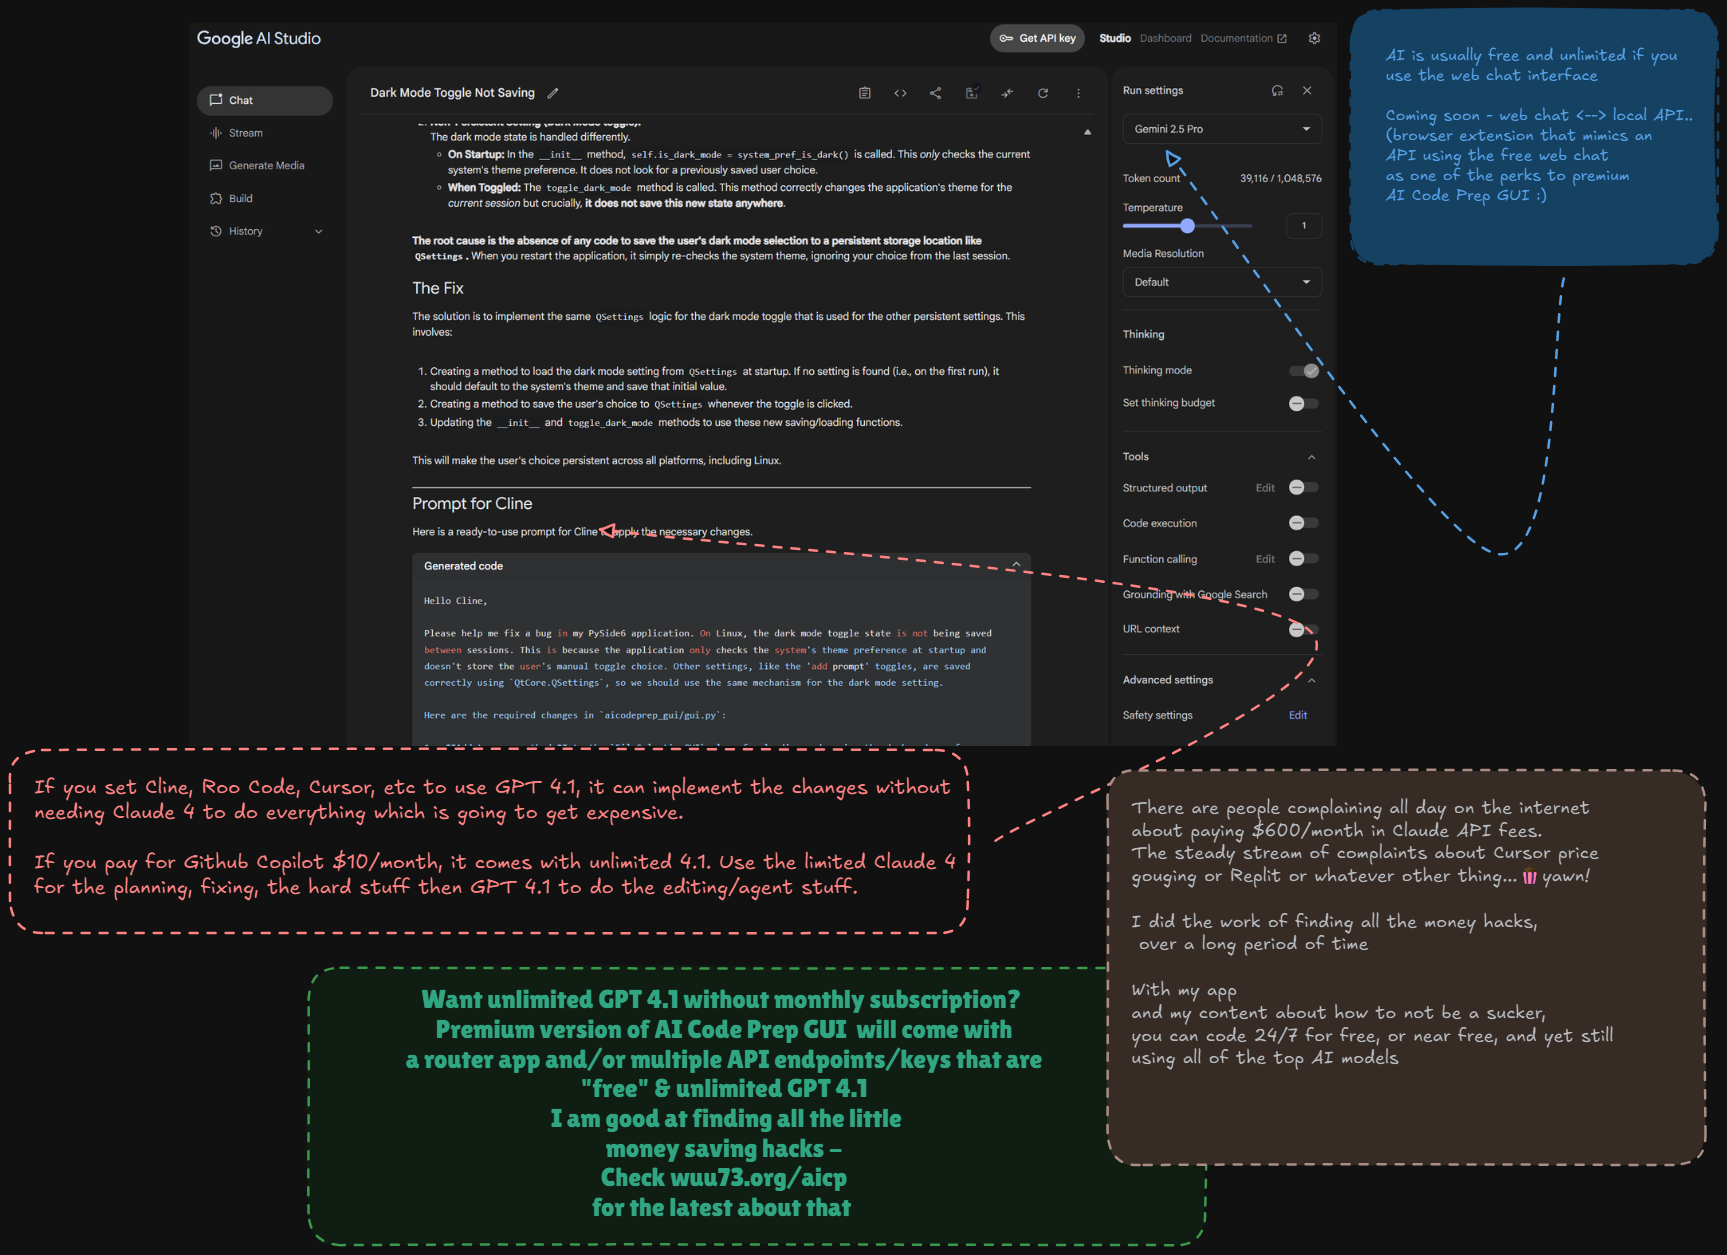The height and width of the screenshot is (1255, 1727).
Task: Turn off Thinking mode
Action: pos(1304,370)
